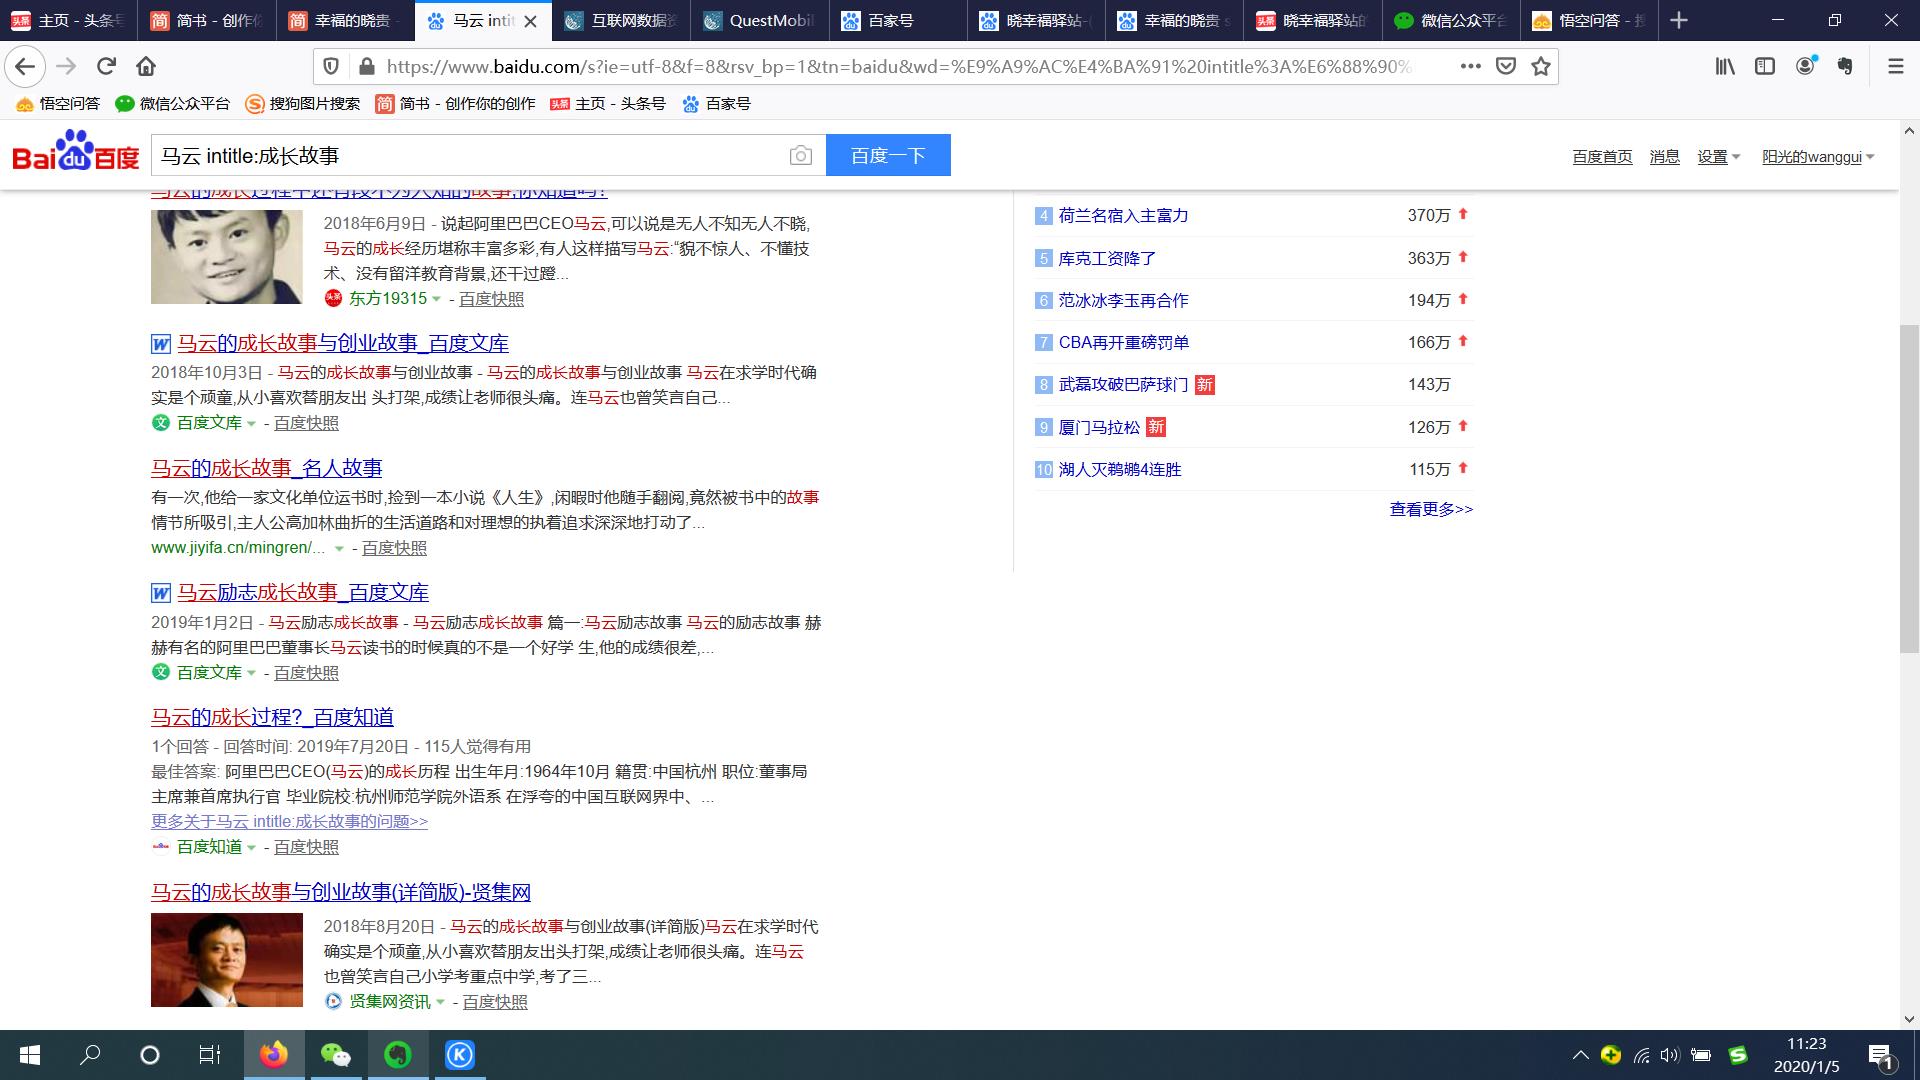Open 搜狗图片搜索 bookmark

pyautogui.click(x=303, y=104)
